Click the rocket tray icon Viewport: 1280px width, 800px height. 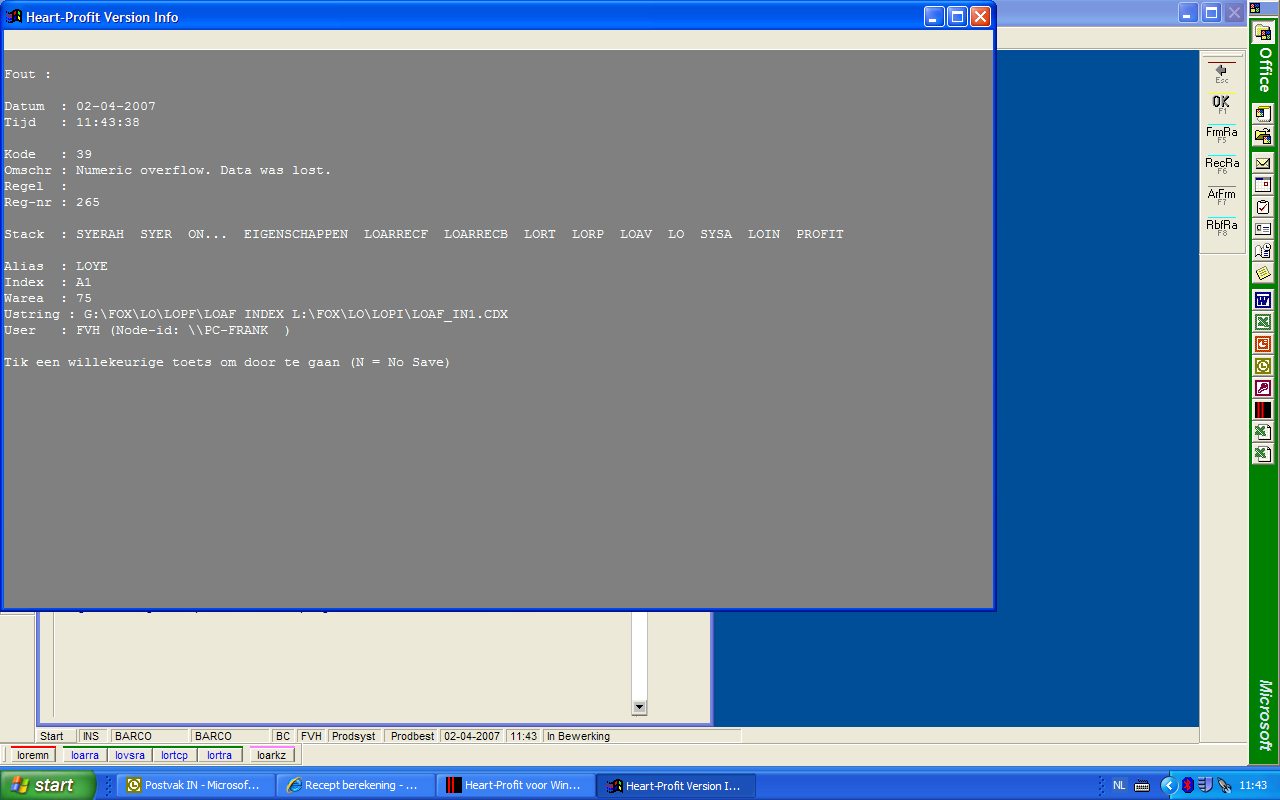[x=1223, y=786]
